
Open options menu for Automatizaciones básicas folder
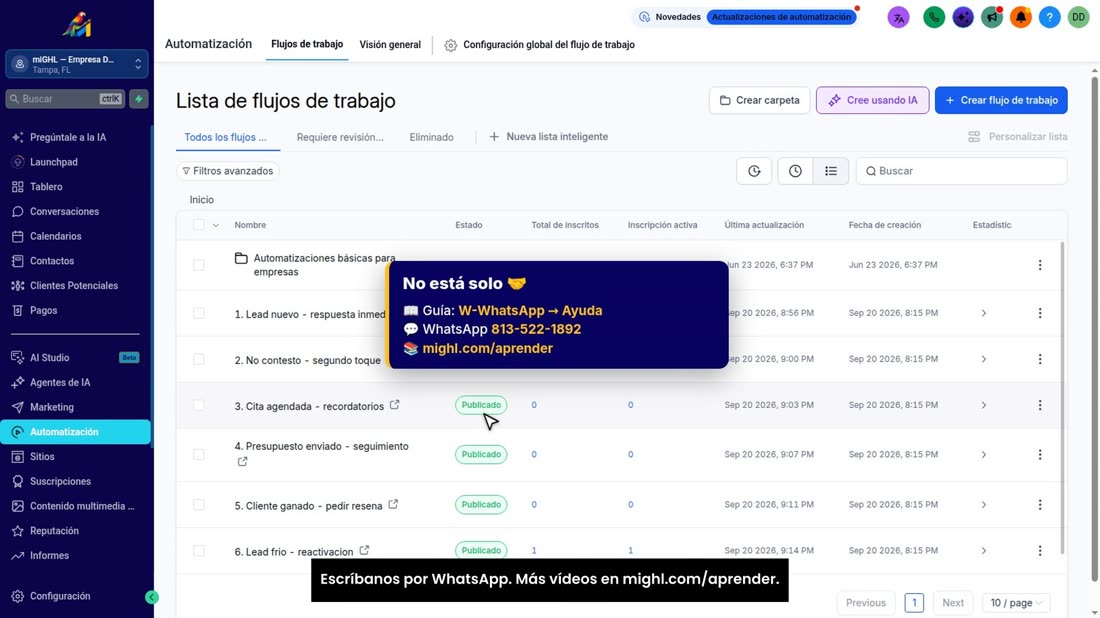(x=1040, y=265)
